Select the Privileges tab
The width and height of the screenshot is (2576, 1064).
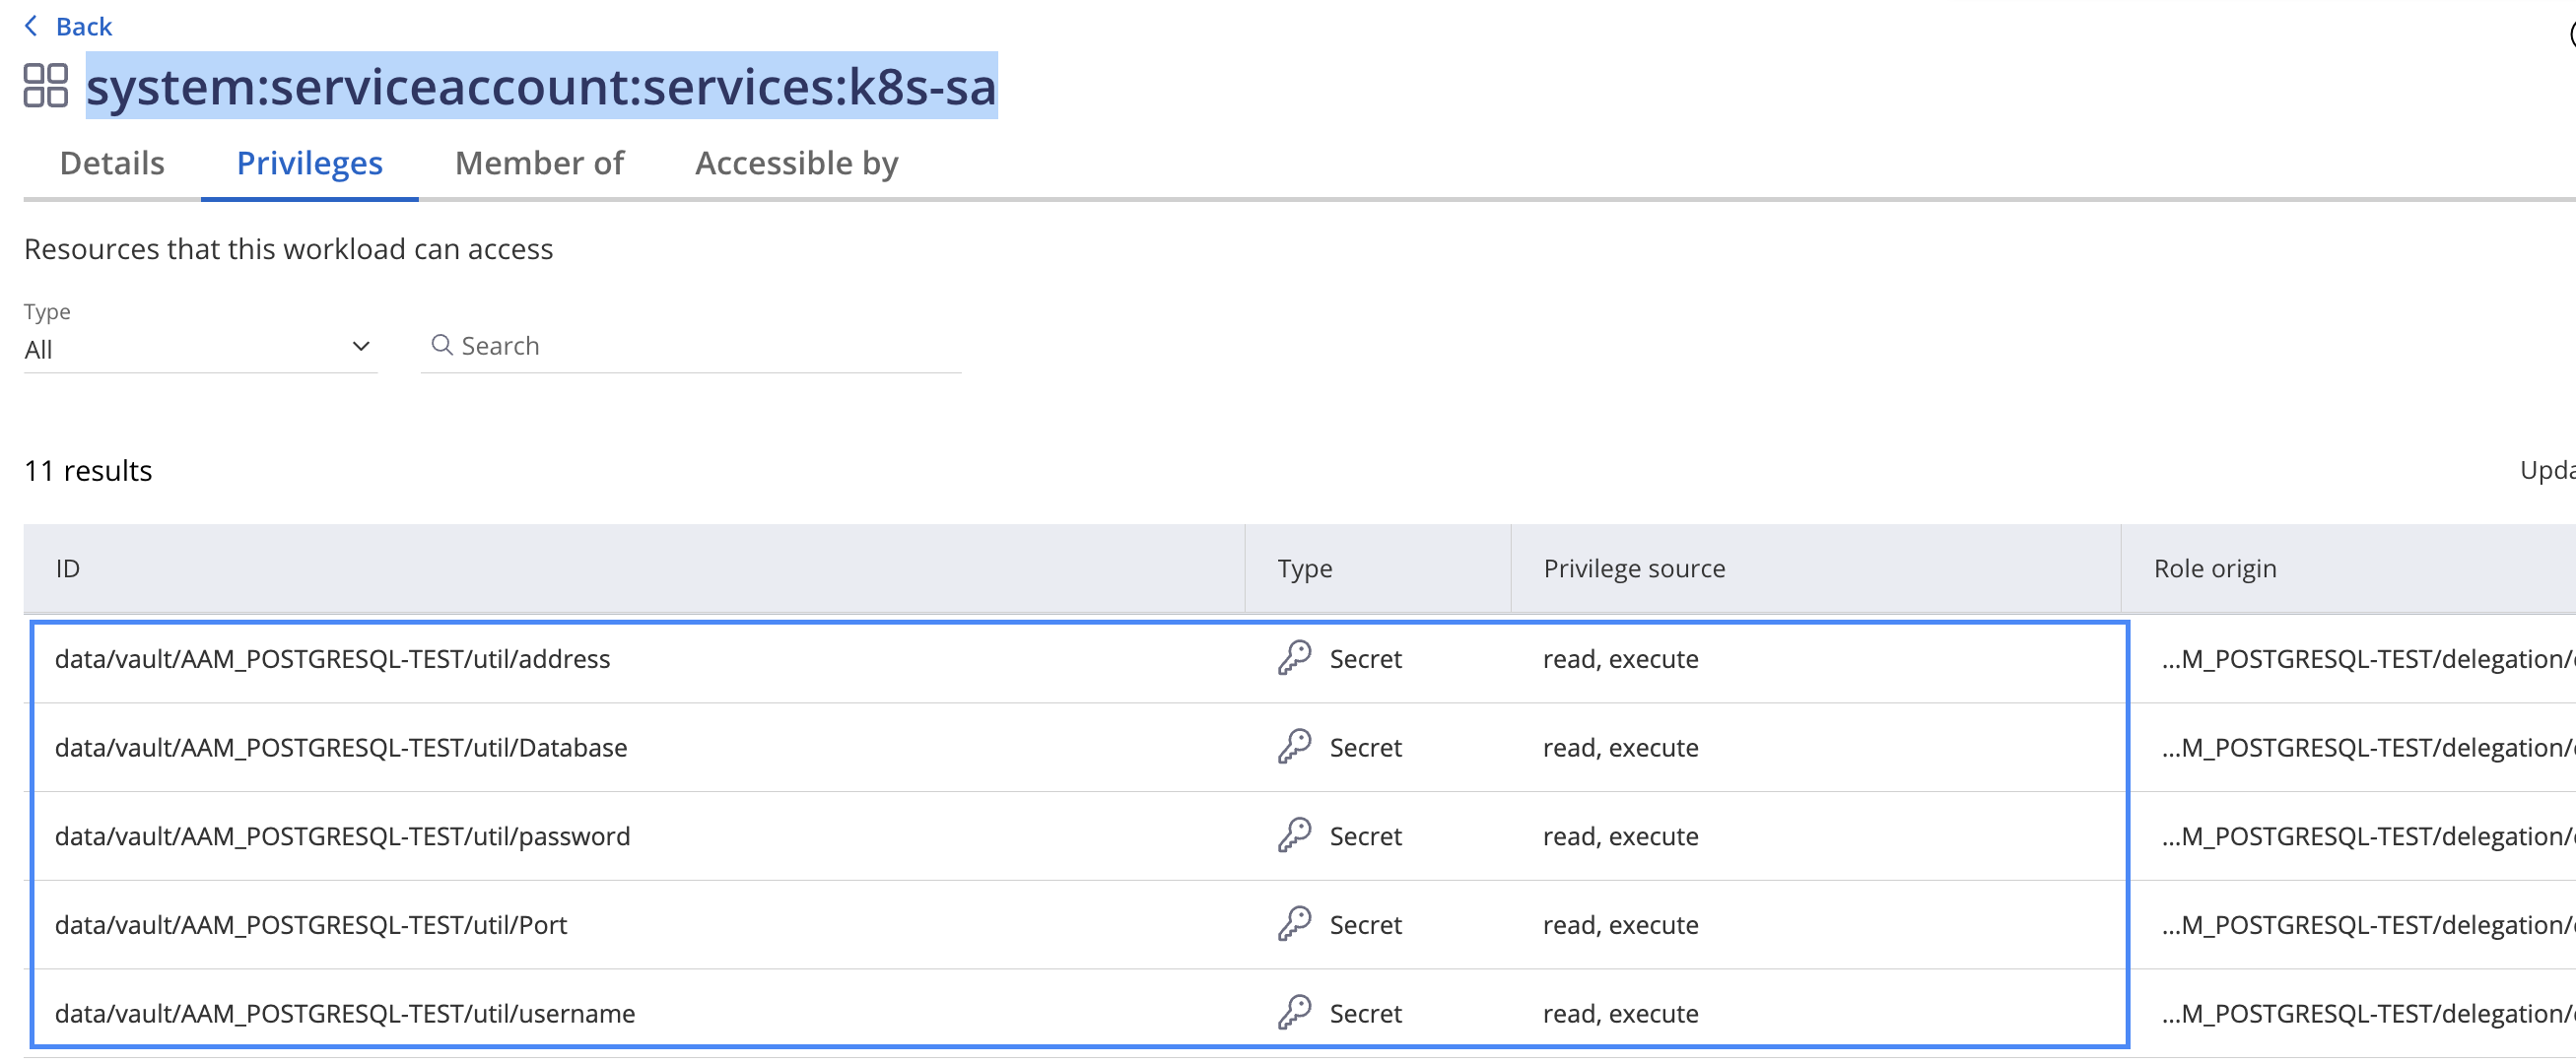[x=310, y=163]
